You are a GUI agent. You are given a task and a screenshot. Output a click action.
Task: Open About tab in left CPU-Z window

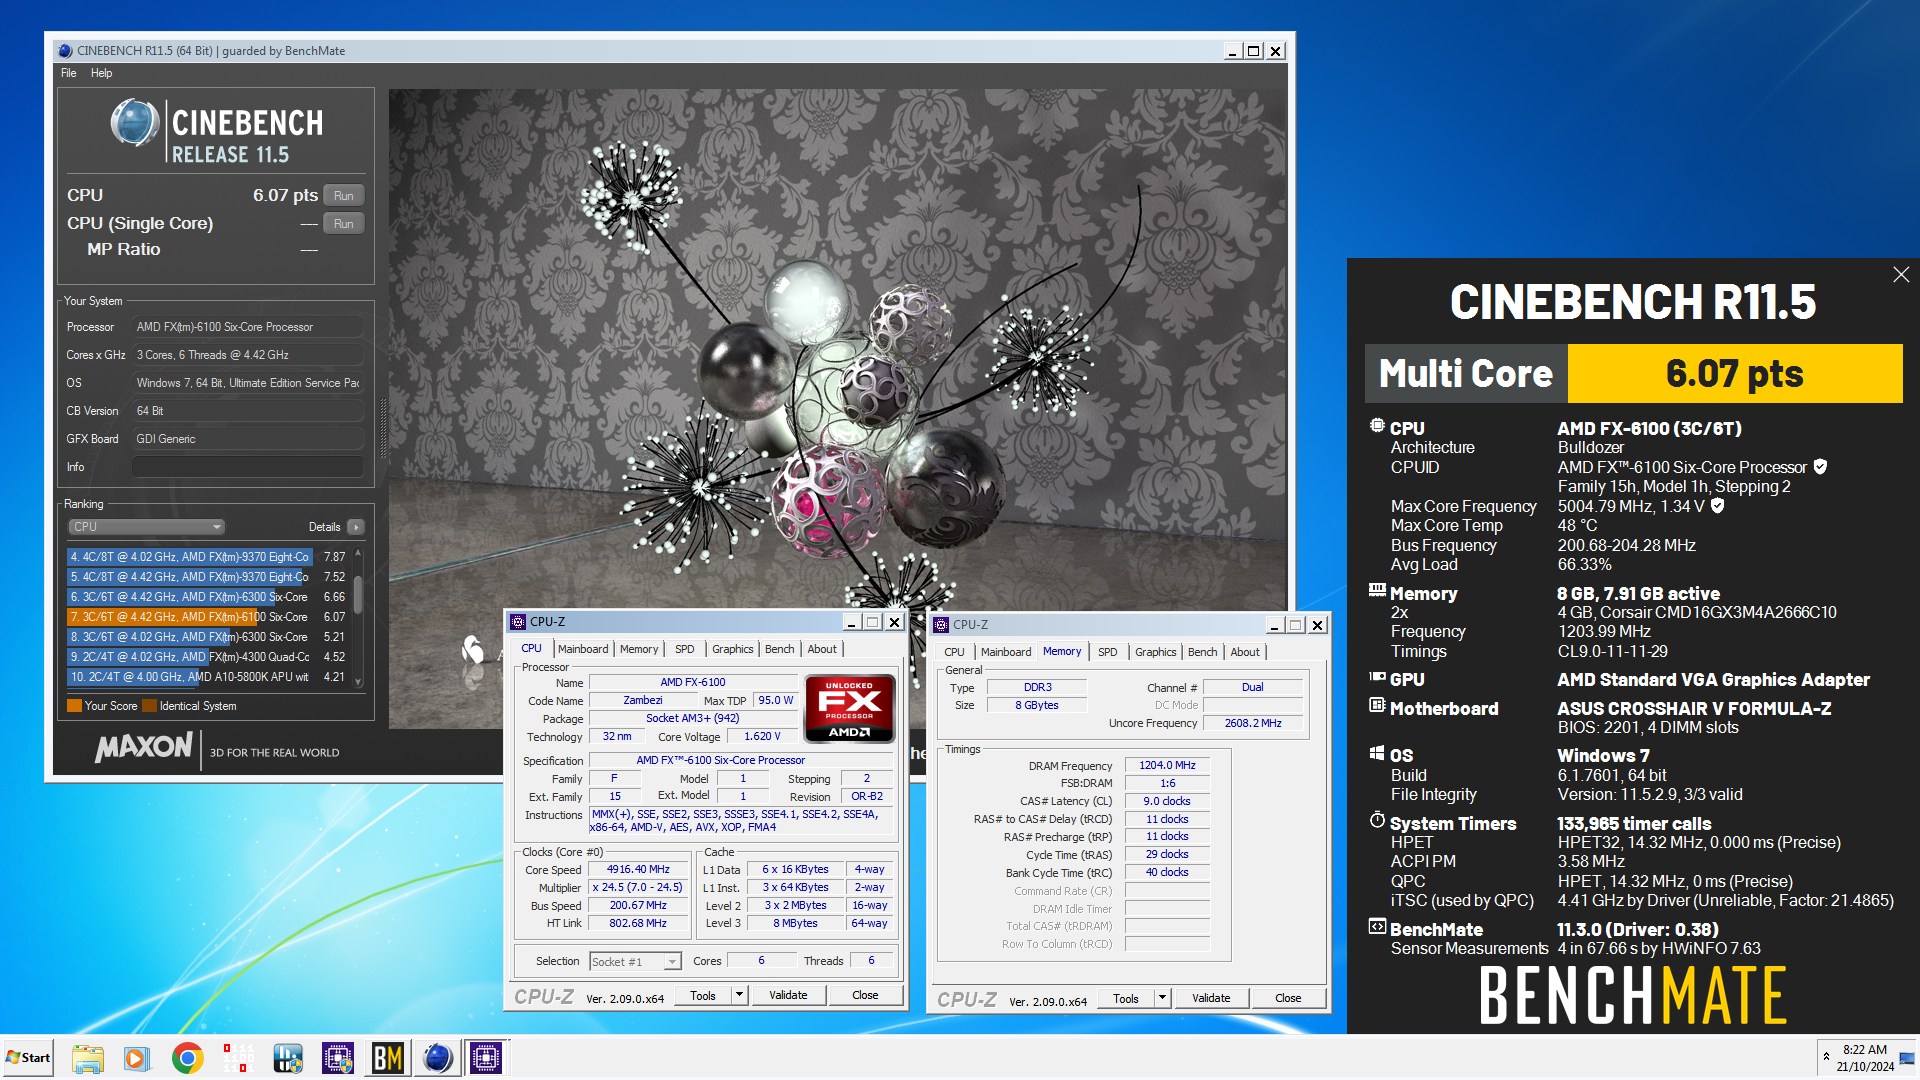click(x=822, y=649)
